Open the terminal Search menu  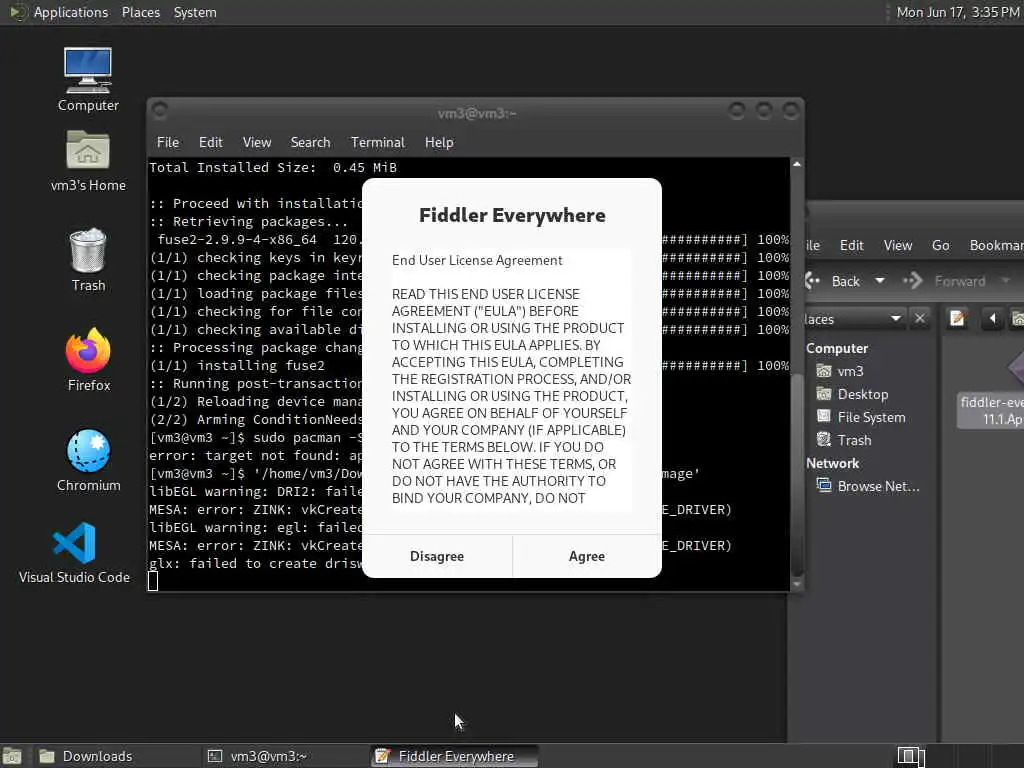pos(310,142)
